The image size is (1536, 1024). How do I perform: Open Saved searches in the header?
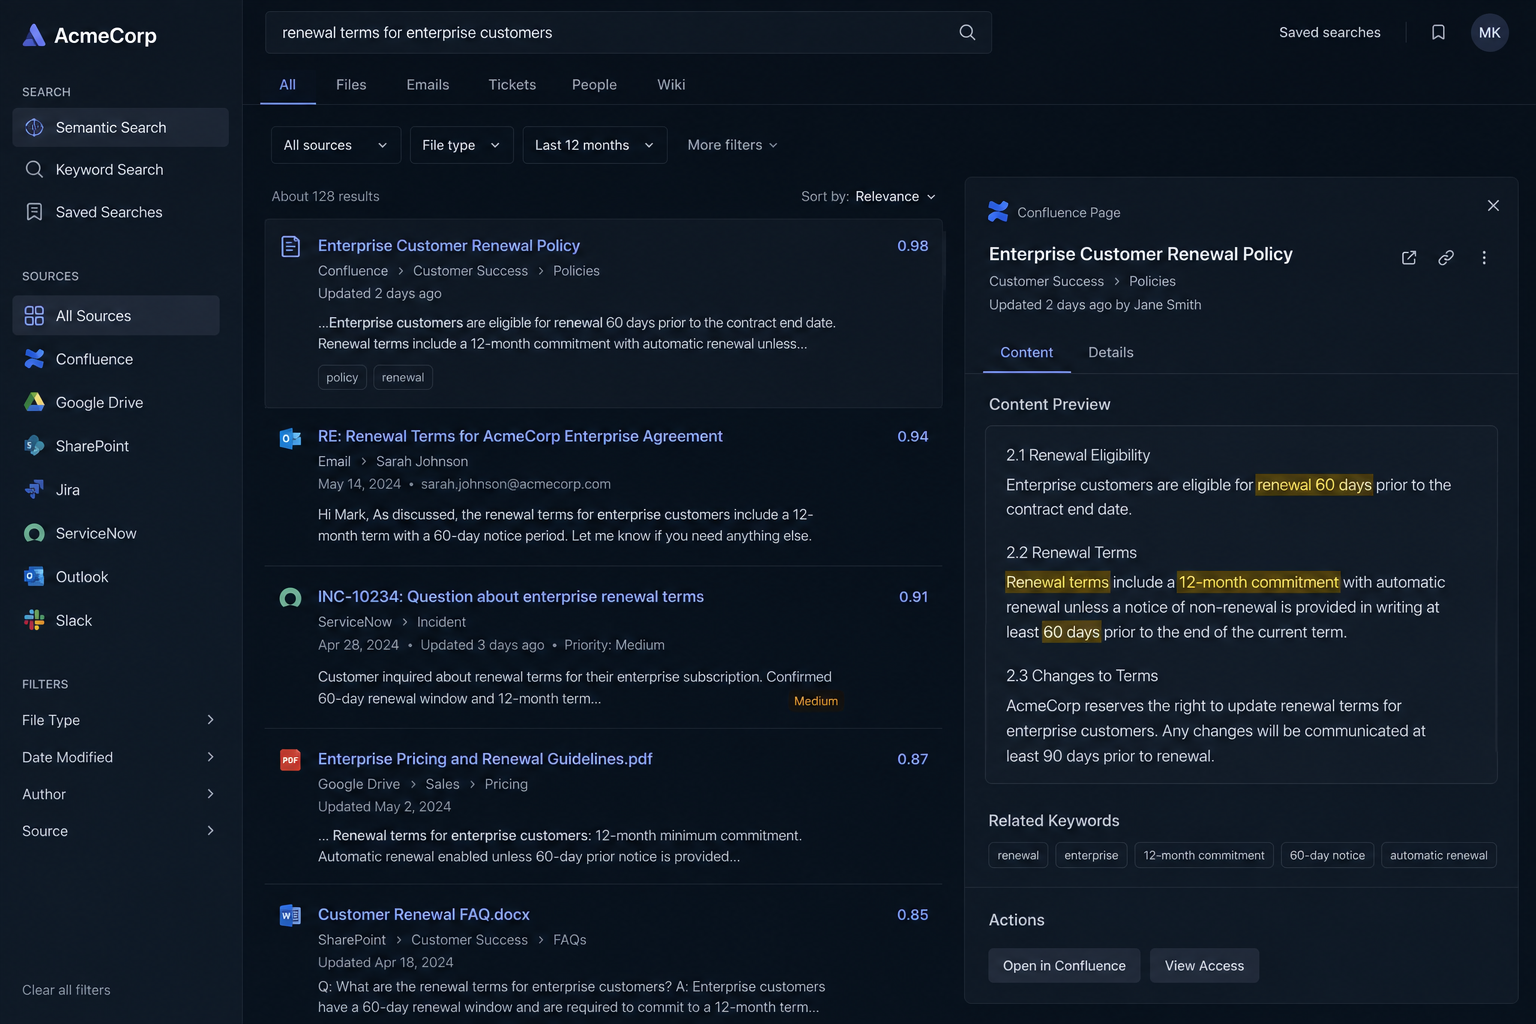pos(1329,32)
